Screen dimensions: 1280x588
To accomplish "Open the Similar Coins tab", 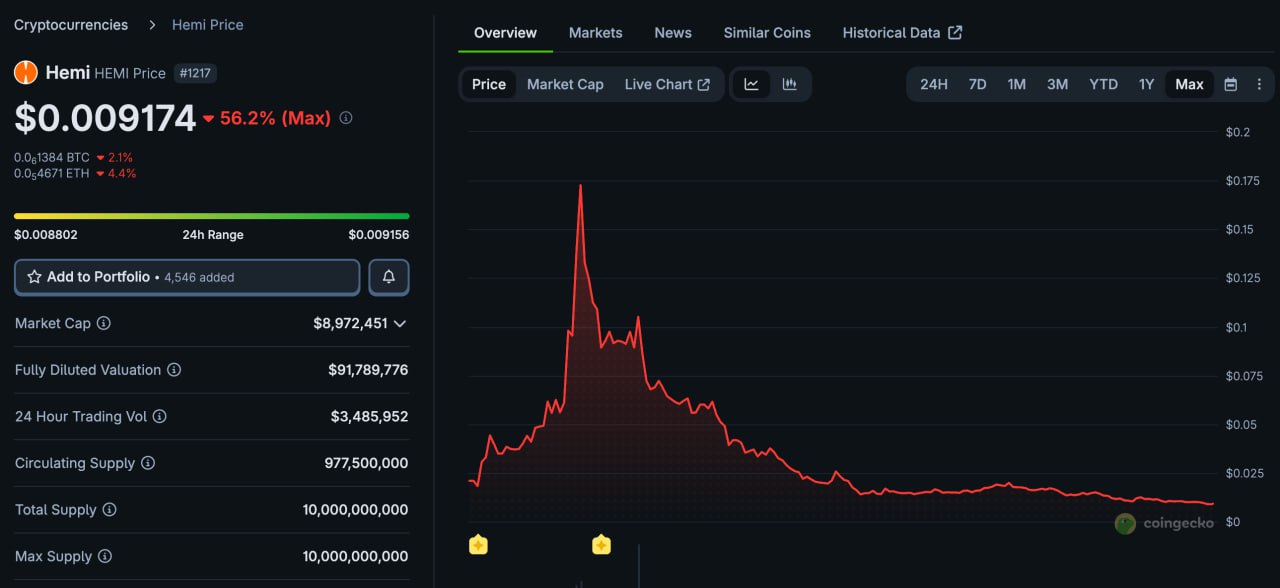I will [x=767, y=33].
